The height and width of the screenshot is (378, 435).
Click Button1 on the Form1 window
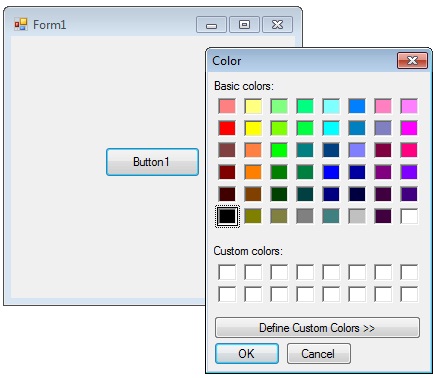pyautogui.click(x=152, y=162)
